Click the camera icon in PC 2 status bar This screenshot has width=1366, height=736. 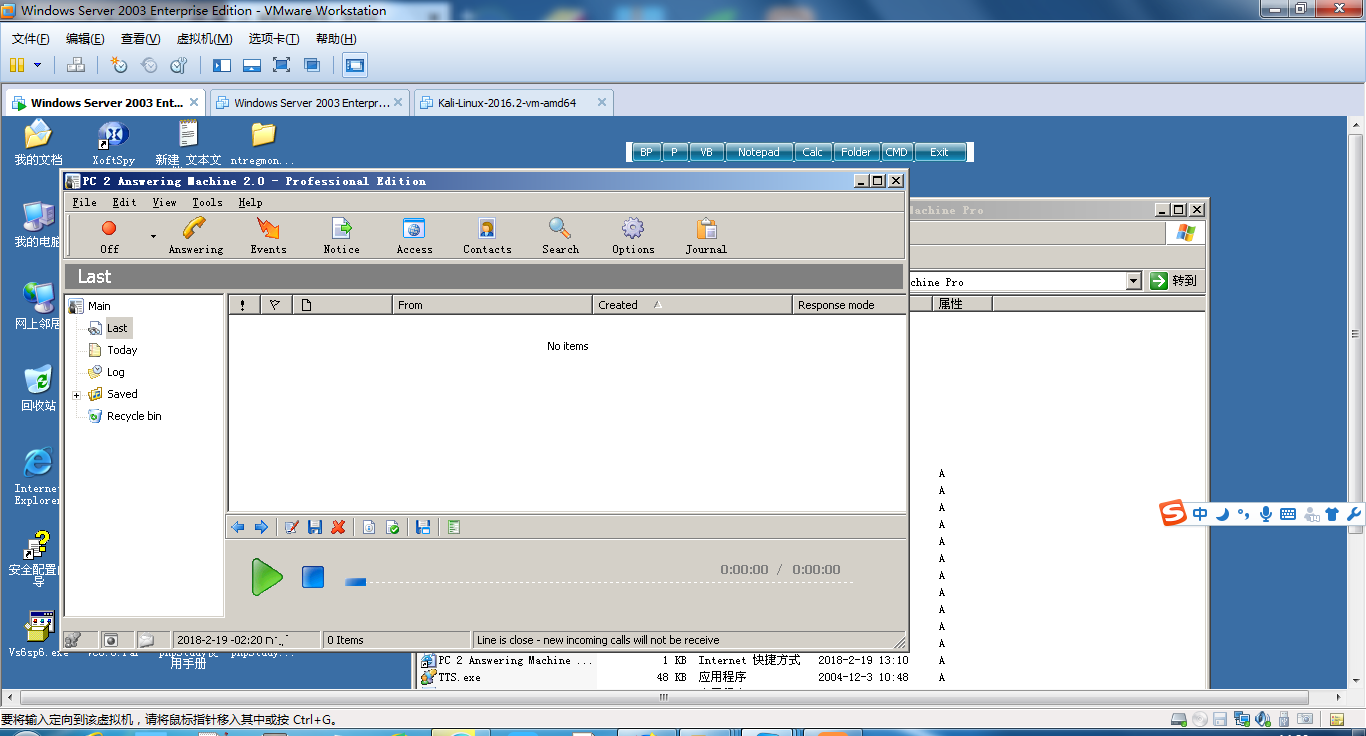pos(111,640)
